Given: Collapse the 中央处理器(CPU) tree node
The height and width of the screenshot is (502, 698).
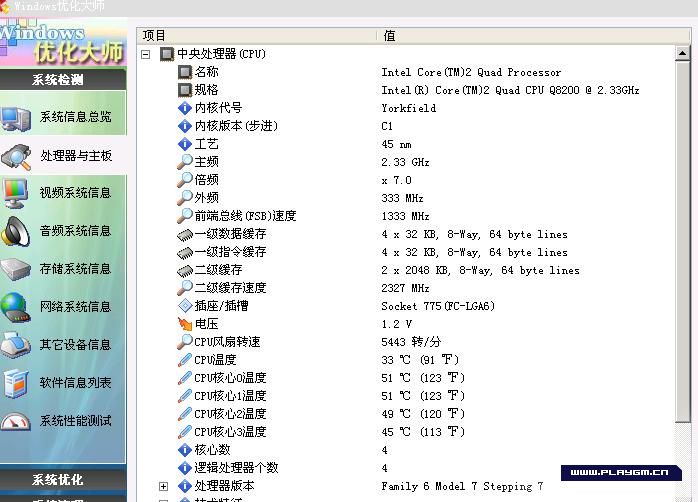Looking at the screenshot, I should [146, 55].
